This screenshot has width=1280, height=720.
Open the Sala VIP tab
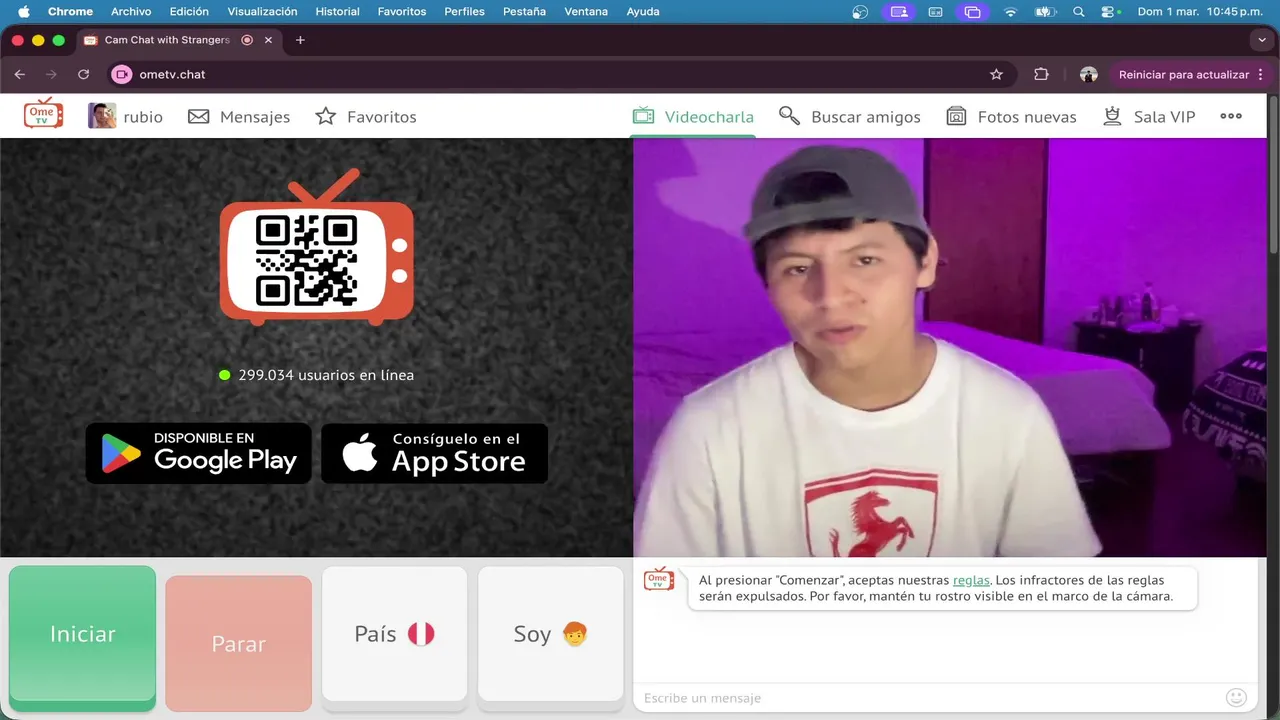tap(1149, 117)
